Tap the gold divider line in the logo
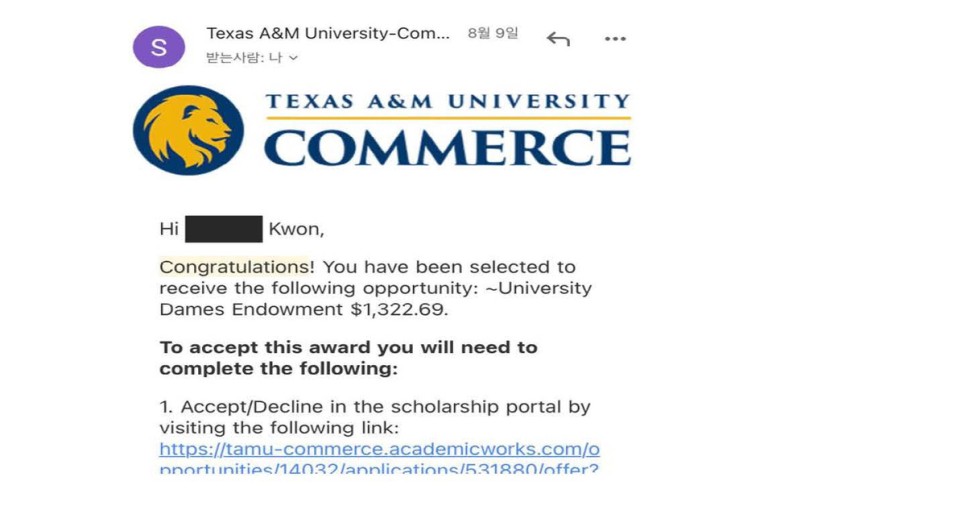 (x=448, y=117)
